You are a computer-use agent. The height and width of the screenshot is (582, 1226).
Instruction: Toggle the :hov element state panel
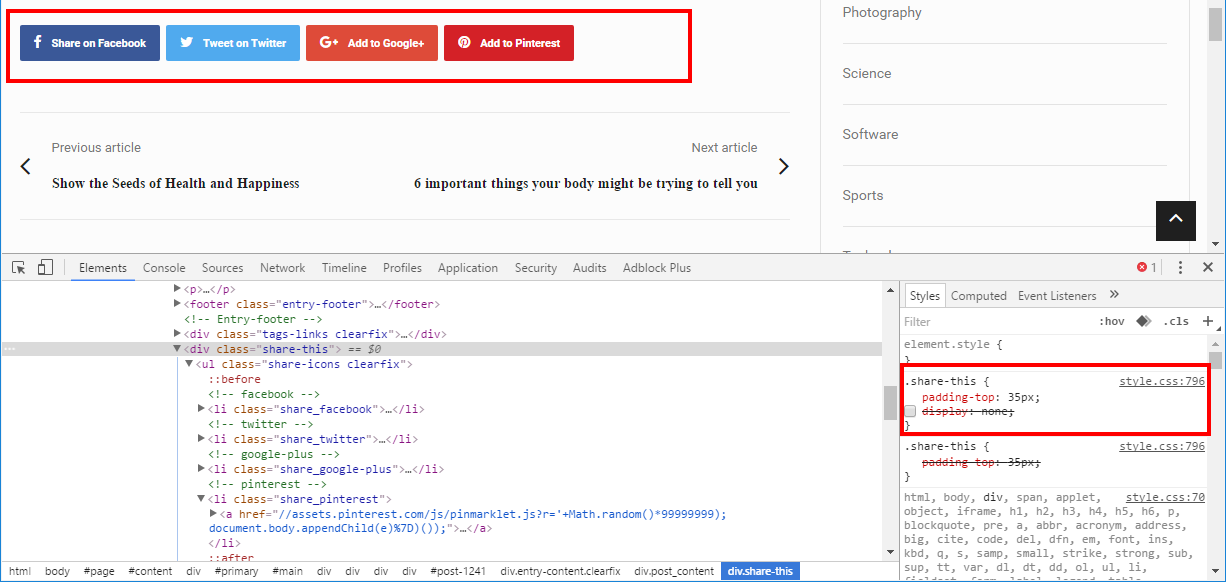pyautogui.click(x=1111, y=322)
